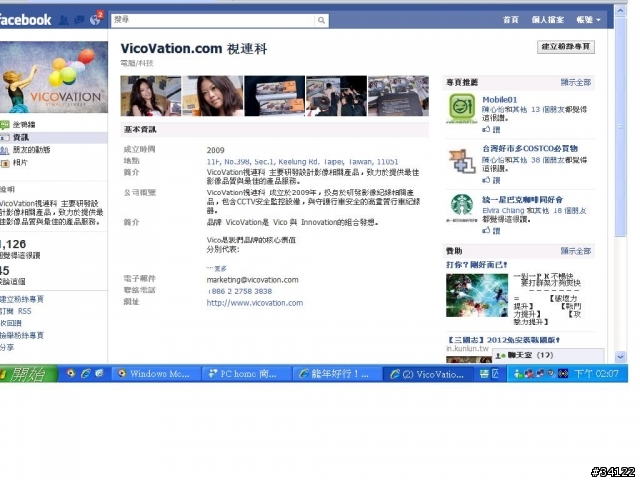Click Share link in left sidebar
Image resolution: width=640 pixels, height=480 pixels.
pyautogui.click(x=7, y=347)
